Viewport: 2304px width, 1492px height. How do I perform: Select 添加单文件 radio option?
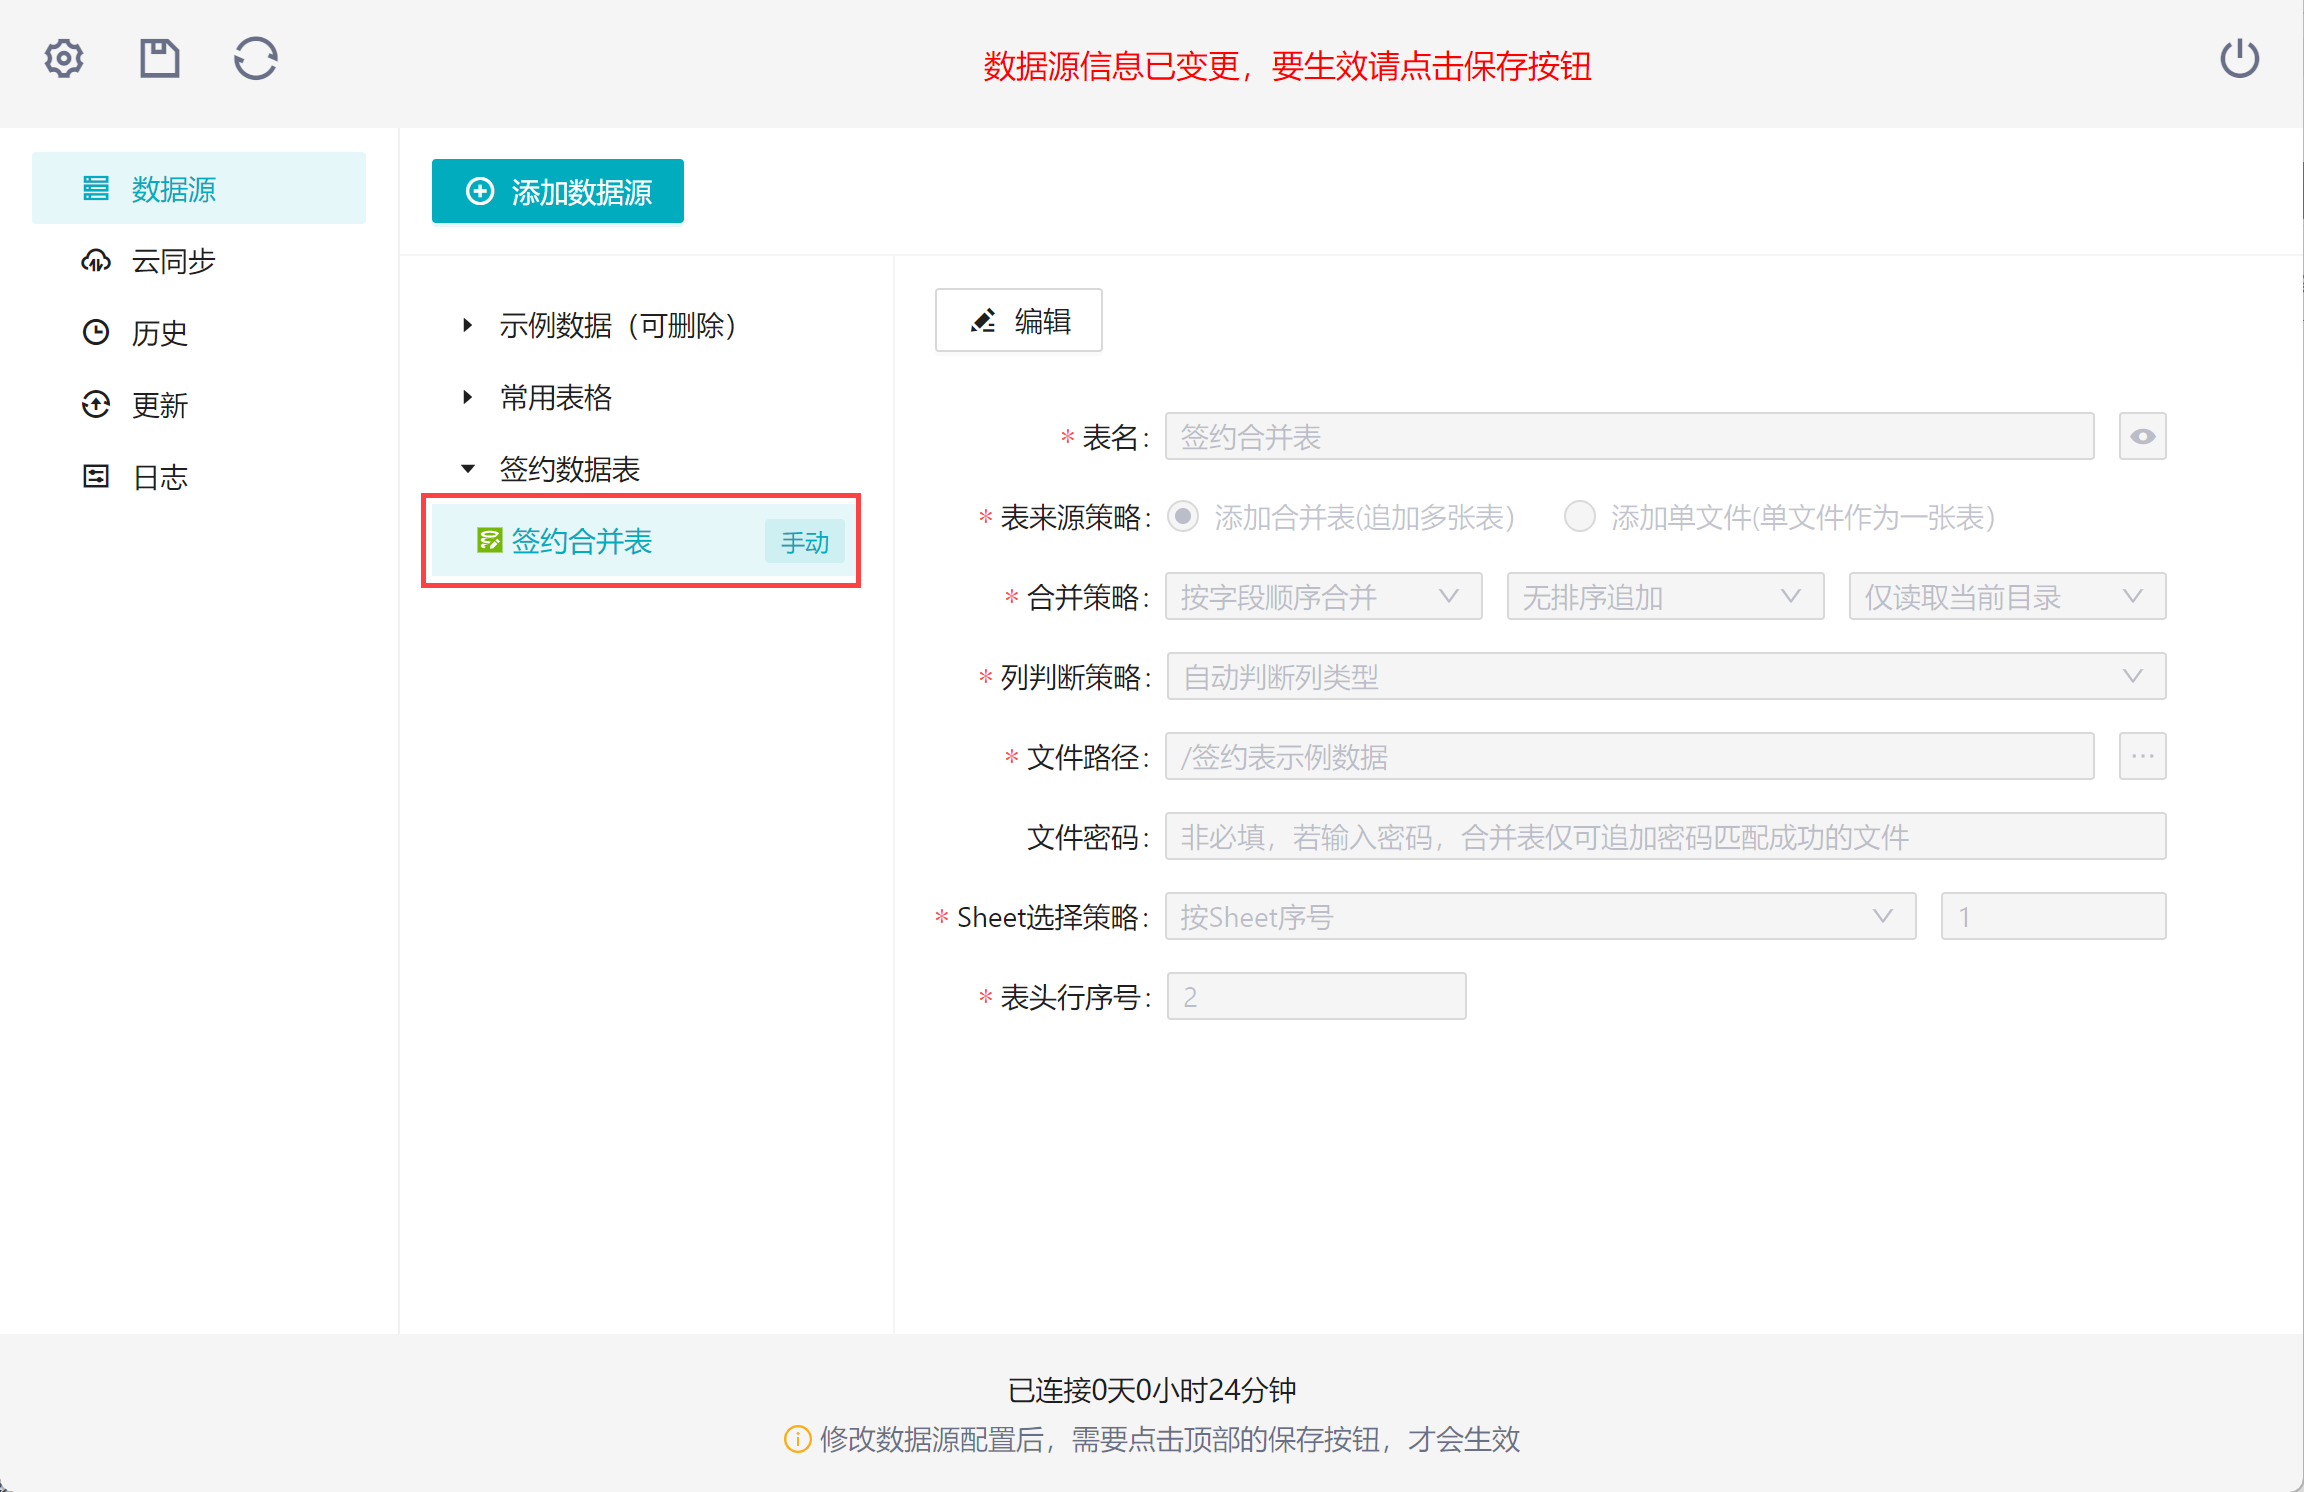click(1579, 517)
